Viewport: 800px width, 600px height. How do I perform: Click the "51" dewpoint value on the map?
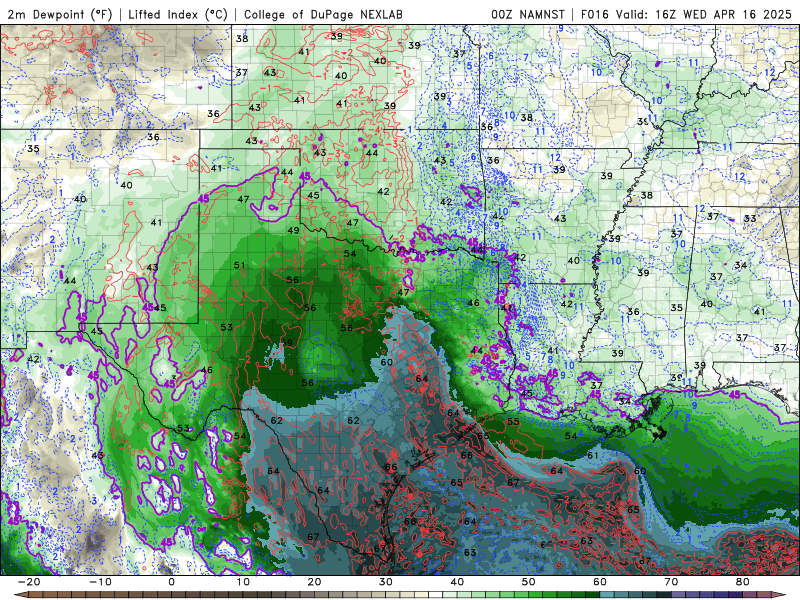[239, 265]
